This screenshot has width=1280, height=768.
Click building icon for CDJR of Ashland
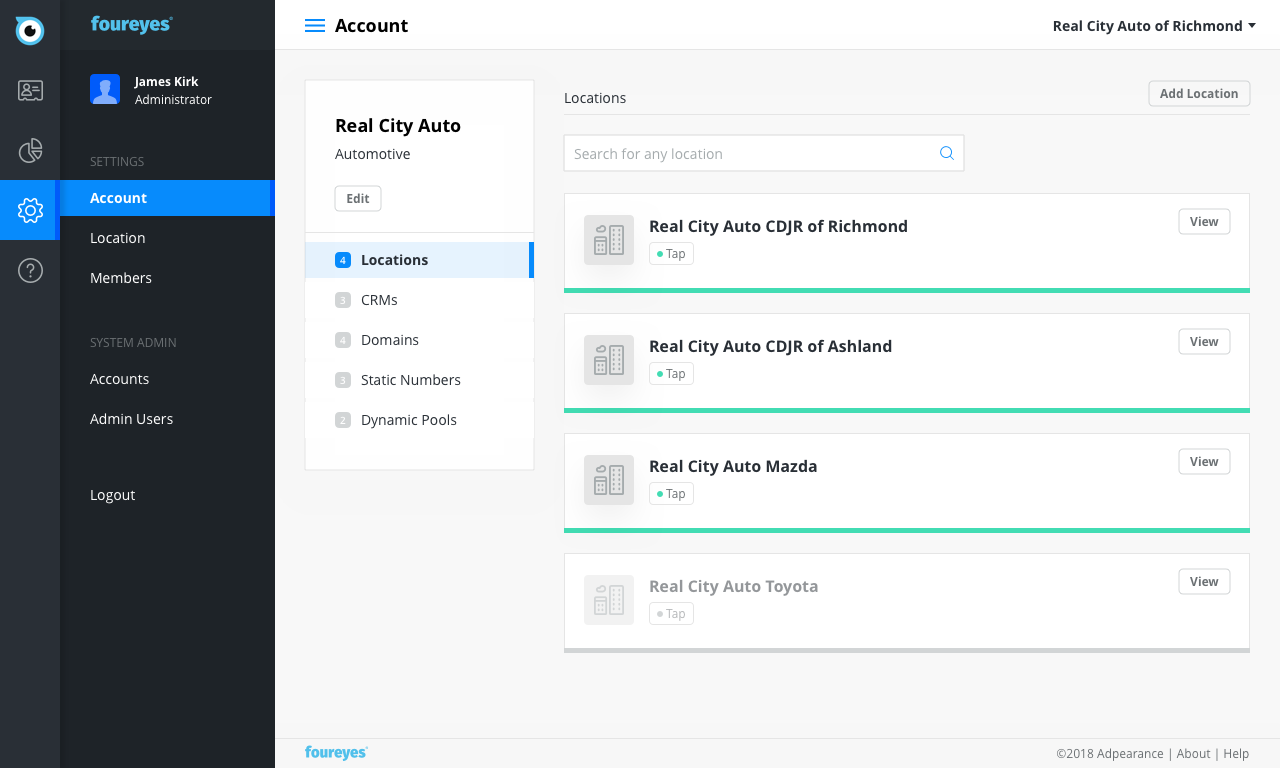click(609, 360)
